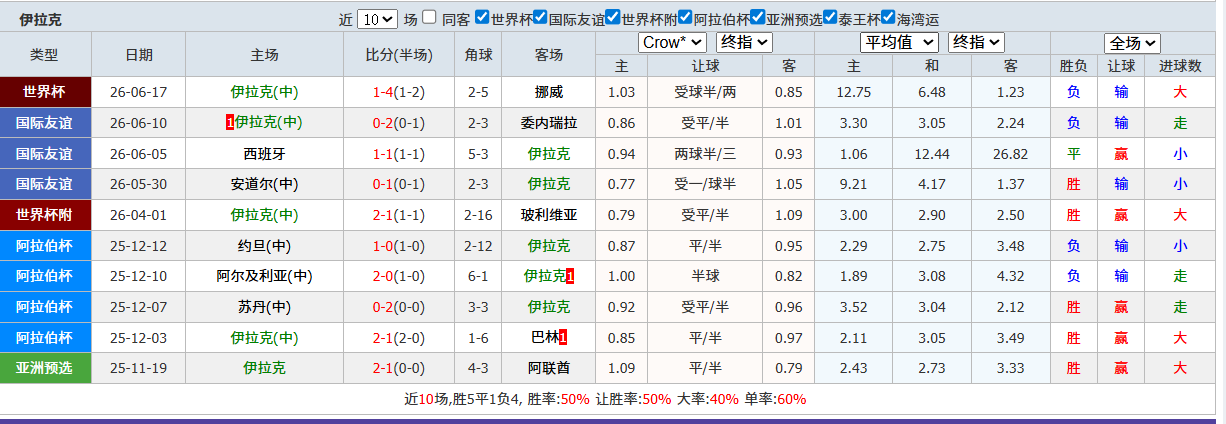Open the 1-1(1-1) score link

pyautogui.click(x=398, y=154)
